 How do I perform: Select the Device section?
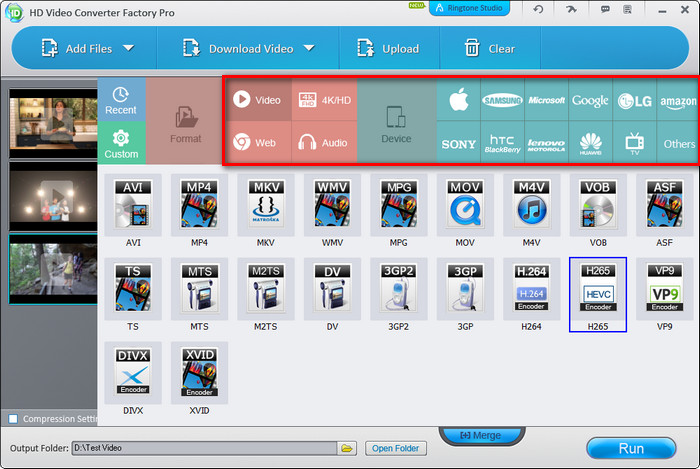(x=396, y=121)
